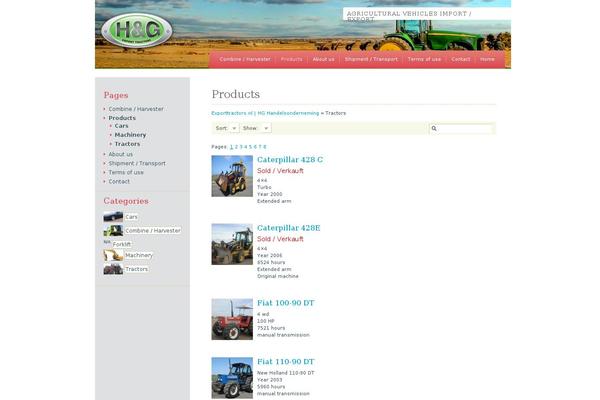Image resolution: width=600 pixels, height=400 pixels.
Task: Open Products in Pages sidebar
Action: click(122, 118)
